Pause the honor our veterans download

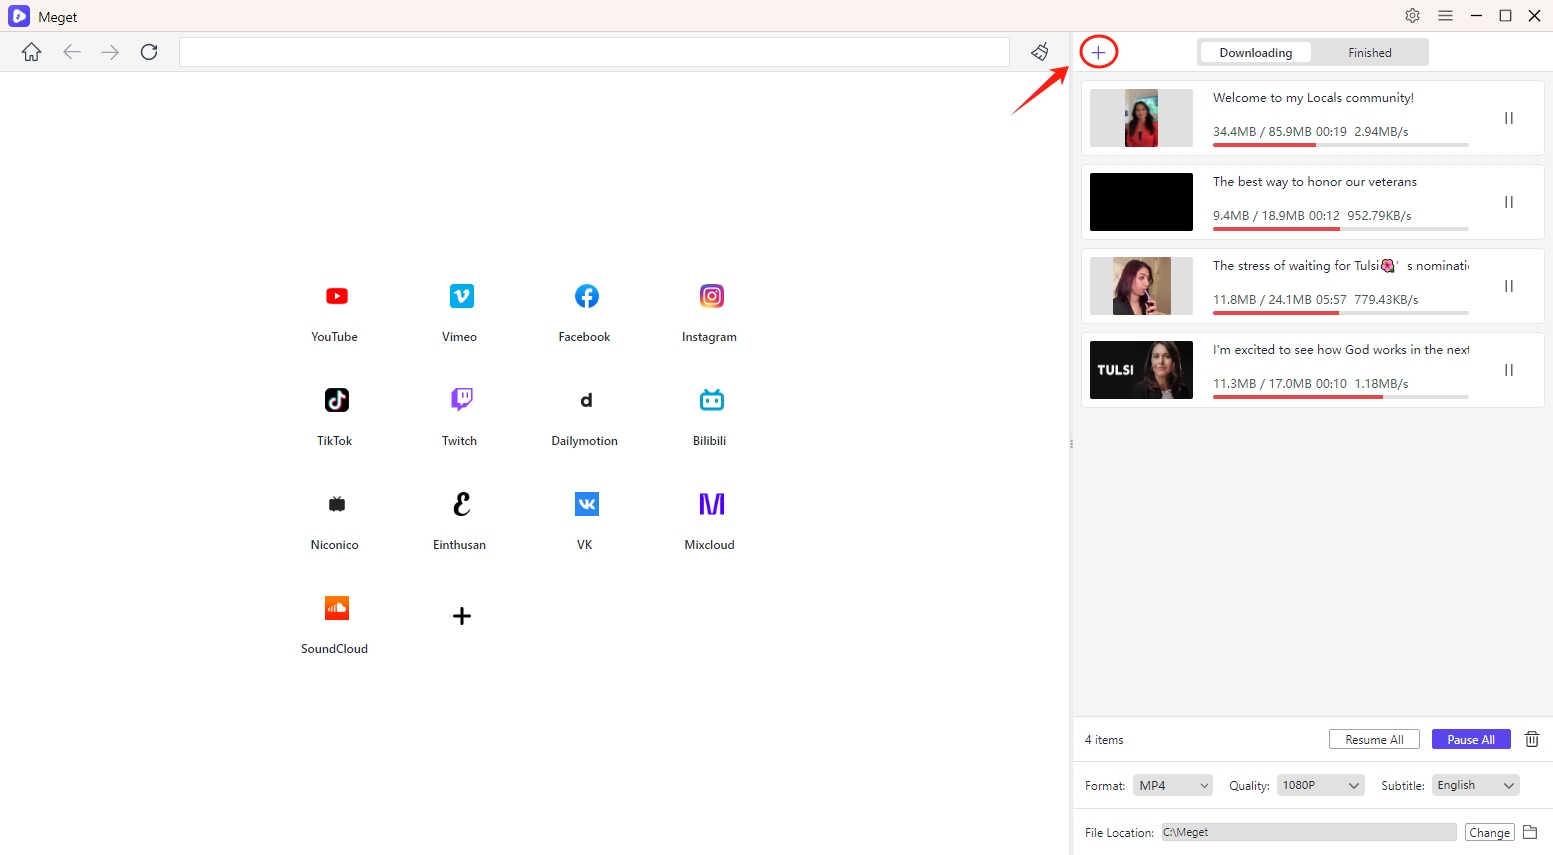[x=1509, y=202]
